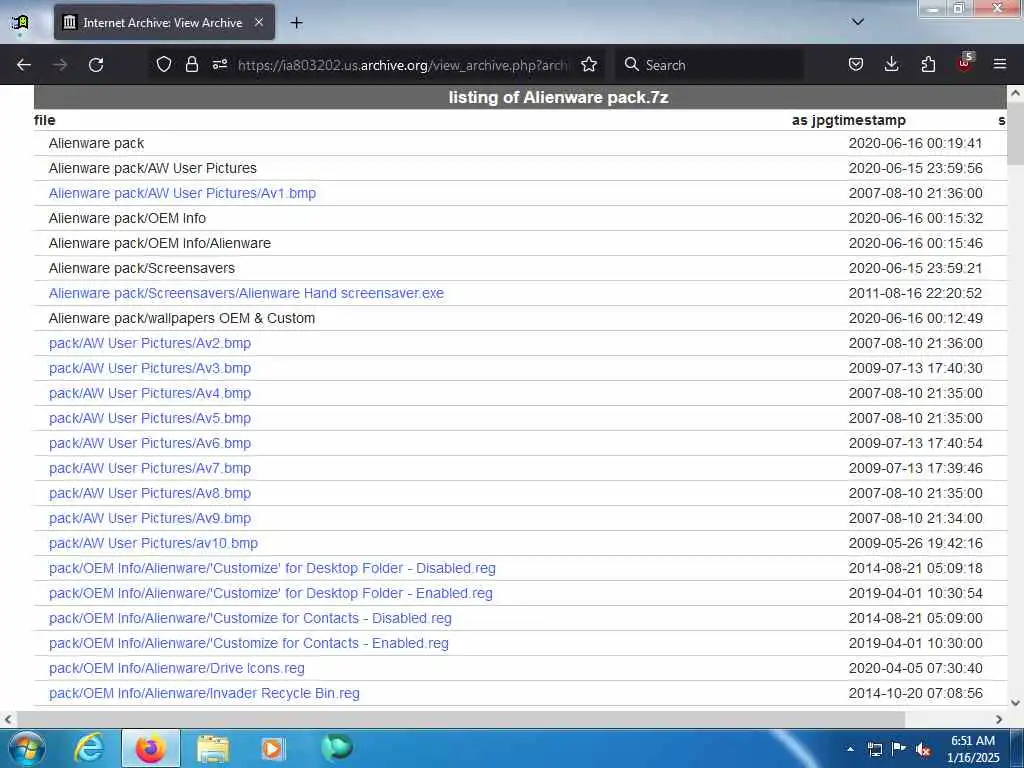Click the vertical scrollbar down arrow
1024x768 pixels.
1016,703
